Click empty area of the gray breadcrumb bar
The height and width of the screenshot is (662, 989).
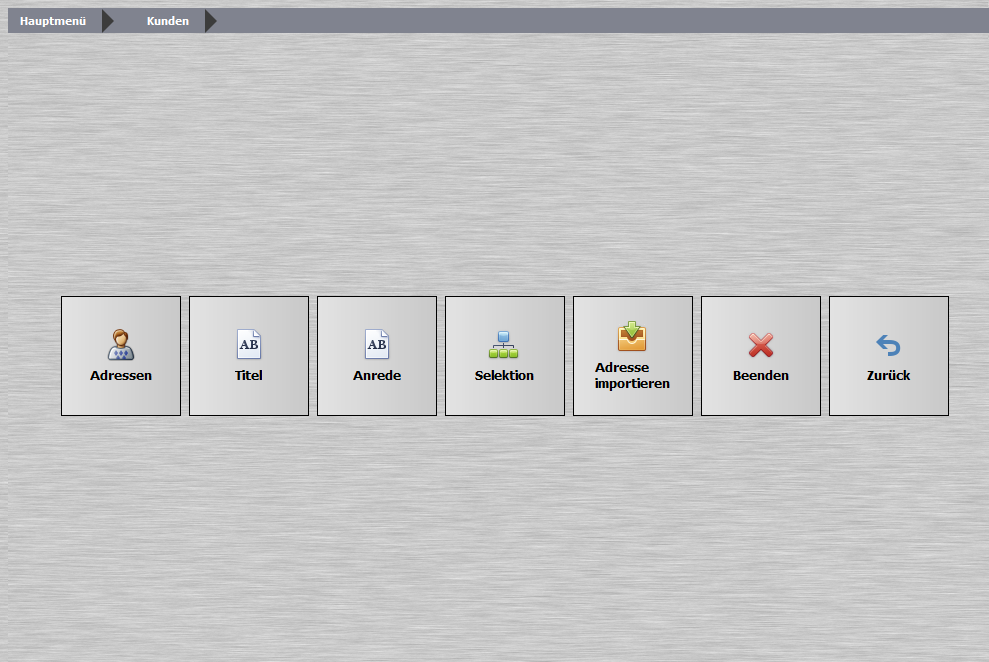click(600, 21)
